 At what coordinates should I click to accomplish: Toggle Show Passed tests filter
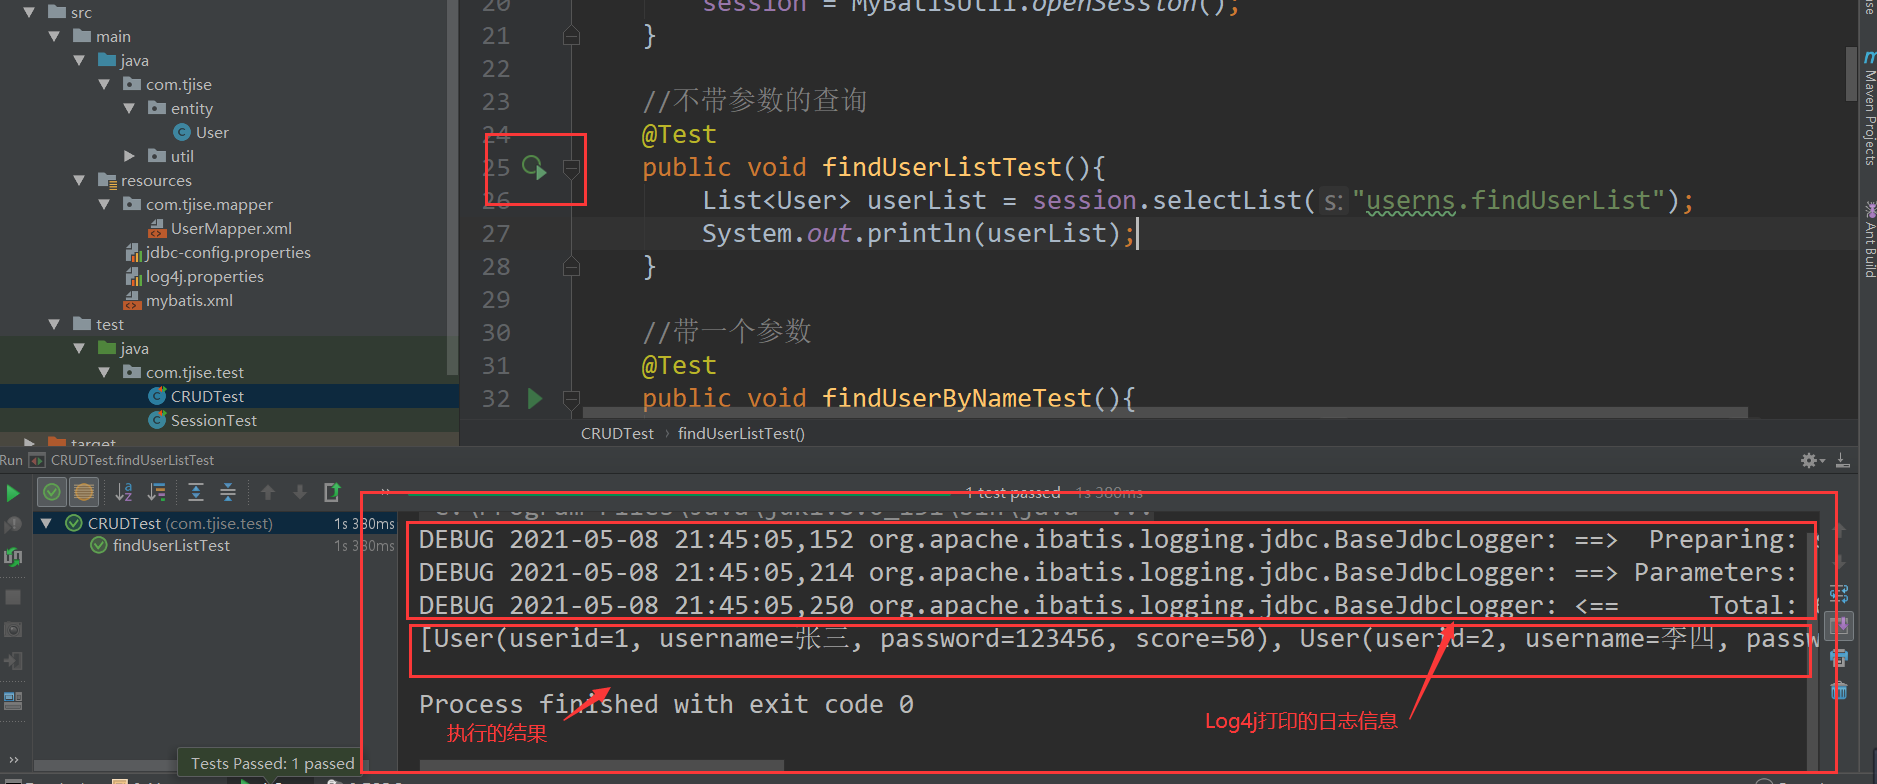point(52,492)
